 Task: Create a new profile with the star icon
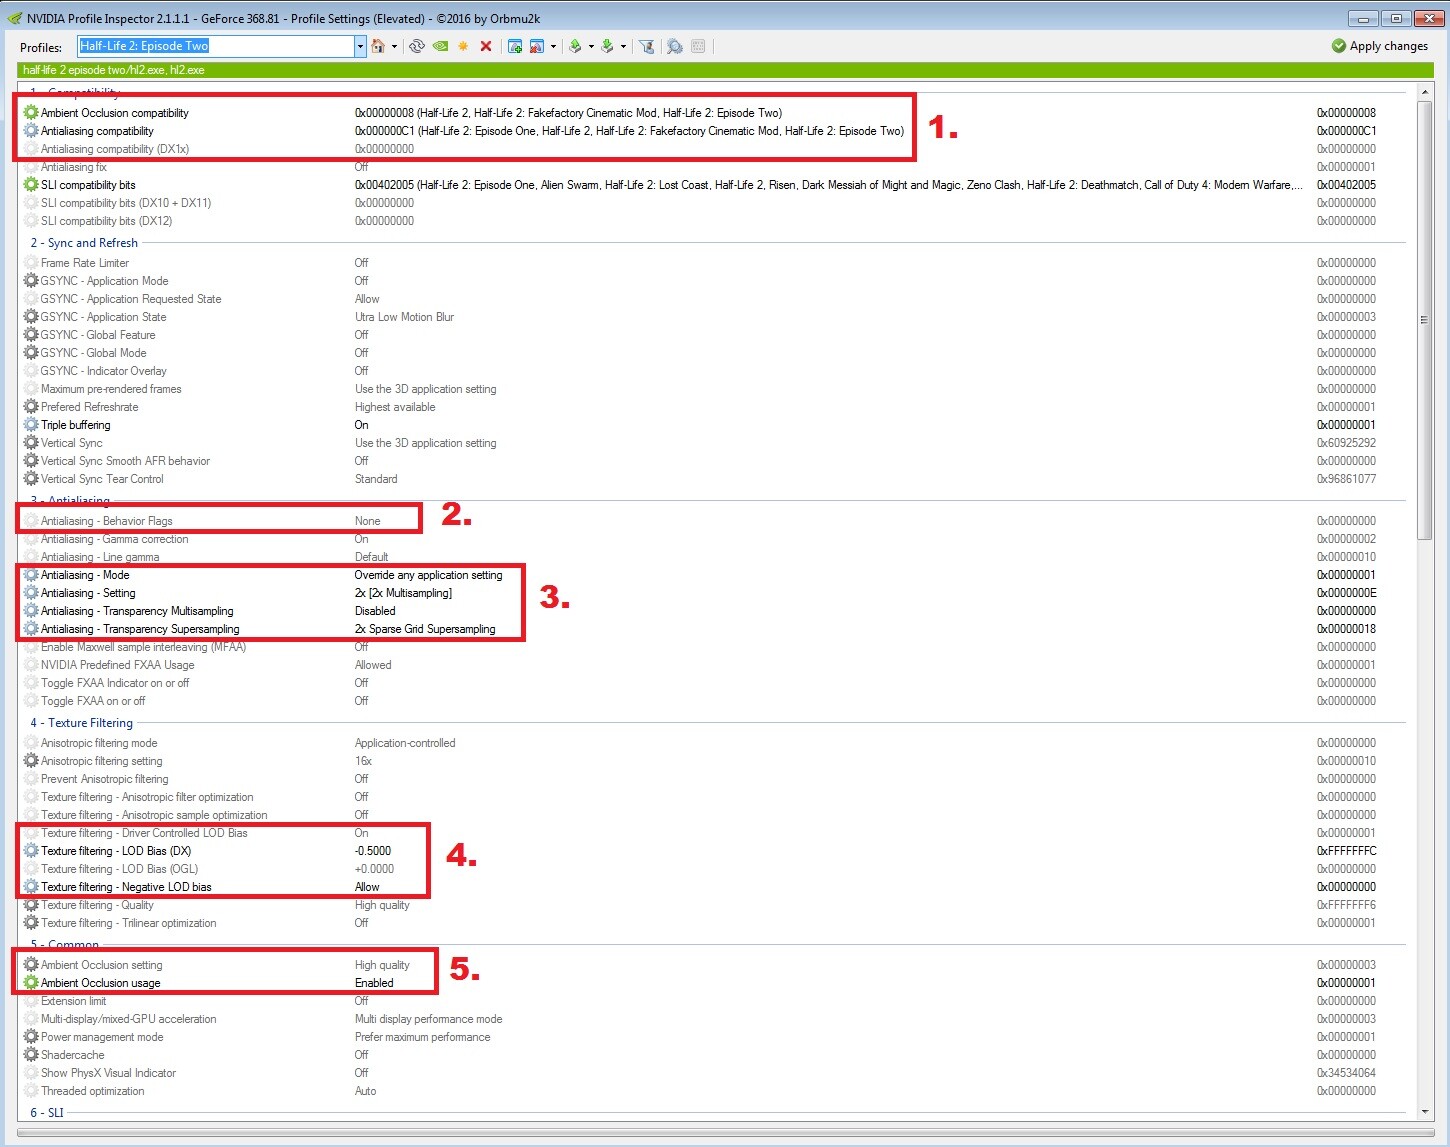click(463, 46)
